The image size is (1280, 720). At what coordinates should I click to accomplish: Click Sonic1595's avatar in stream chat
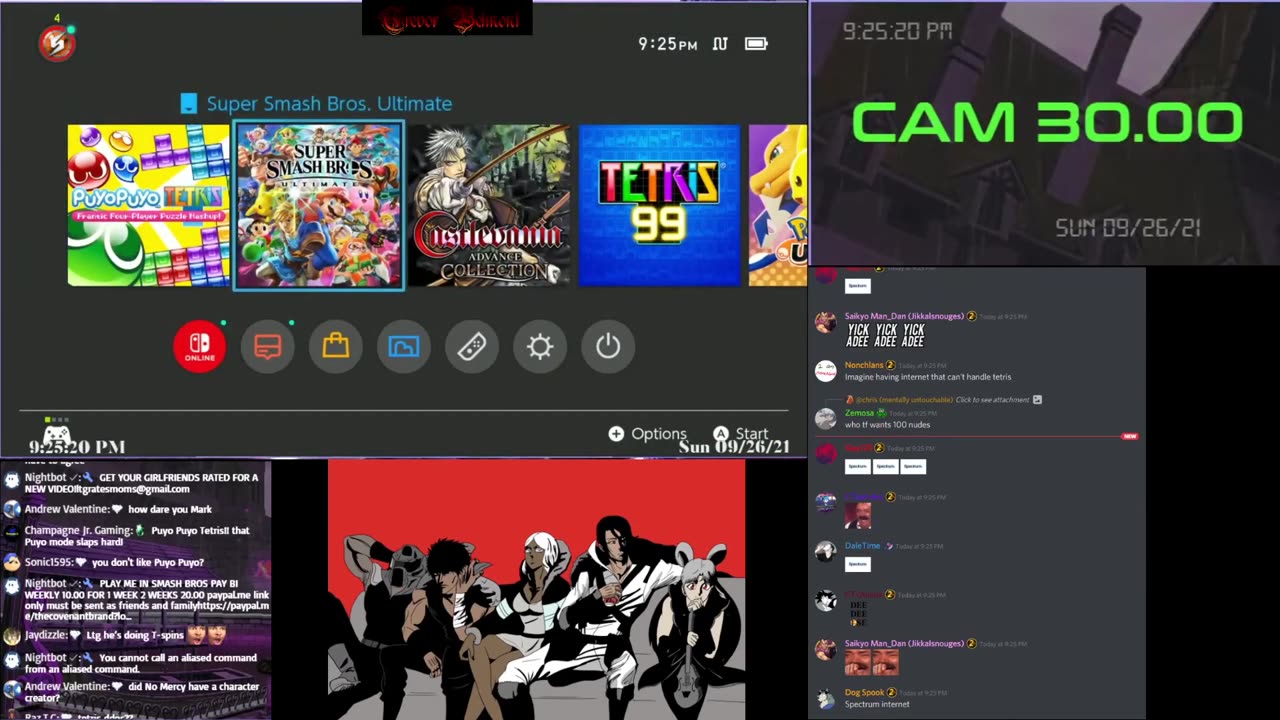pos(11,562)
